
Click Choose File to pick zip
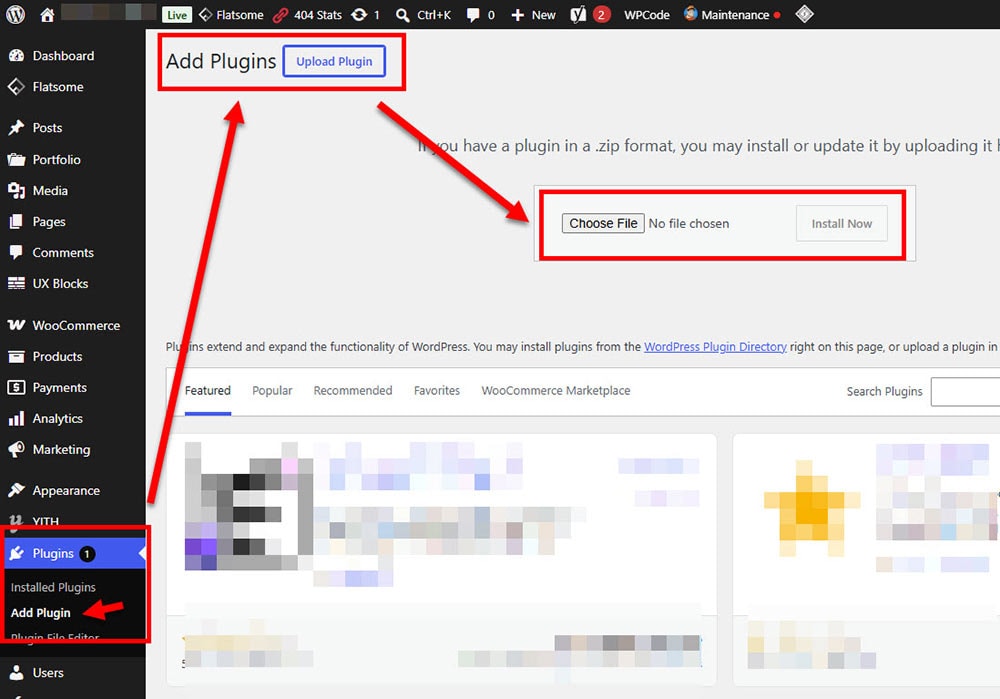[x=603, y=223]
